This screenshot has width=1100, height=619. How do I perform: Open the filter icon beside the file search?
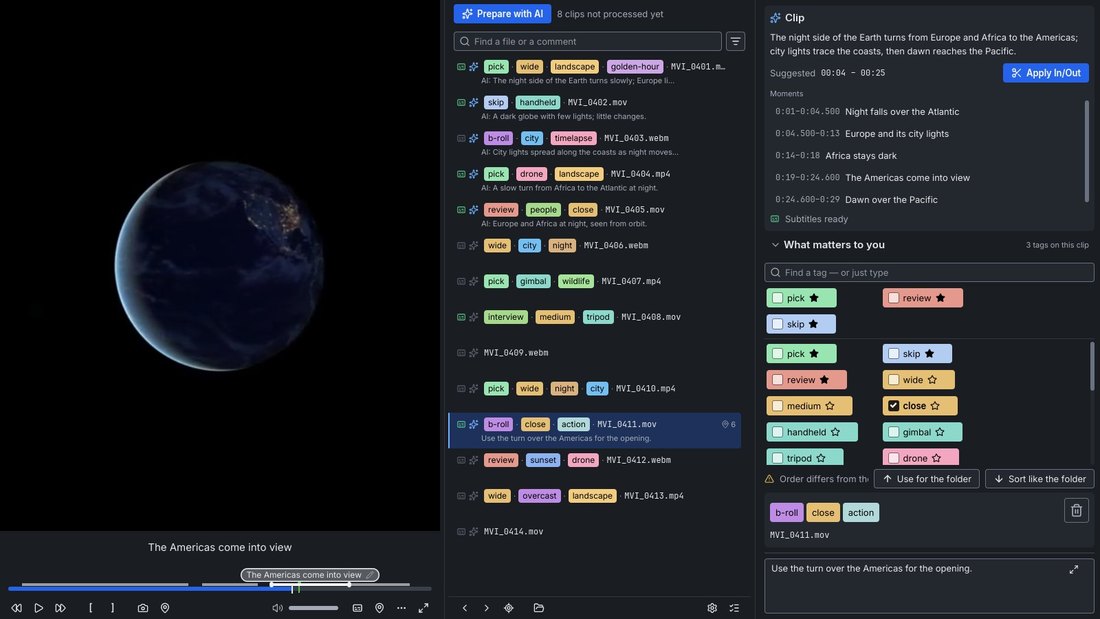735,41
